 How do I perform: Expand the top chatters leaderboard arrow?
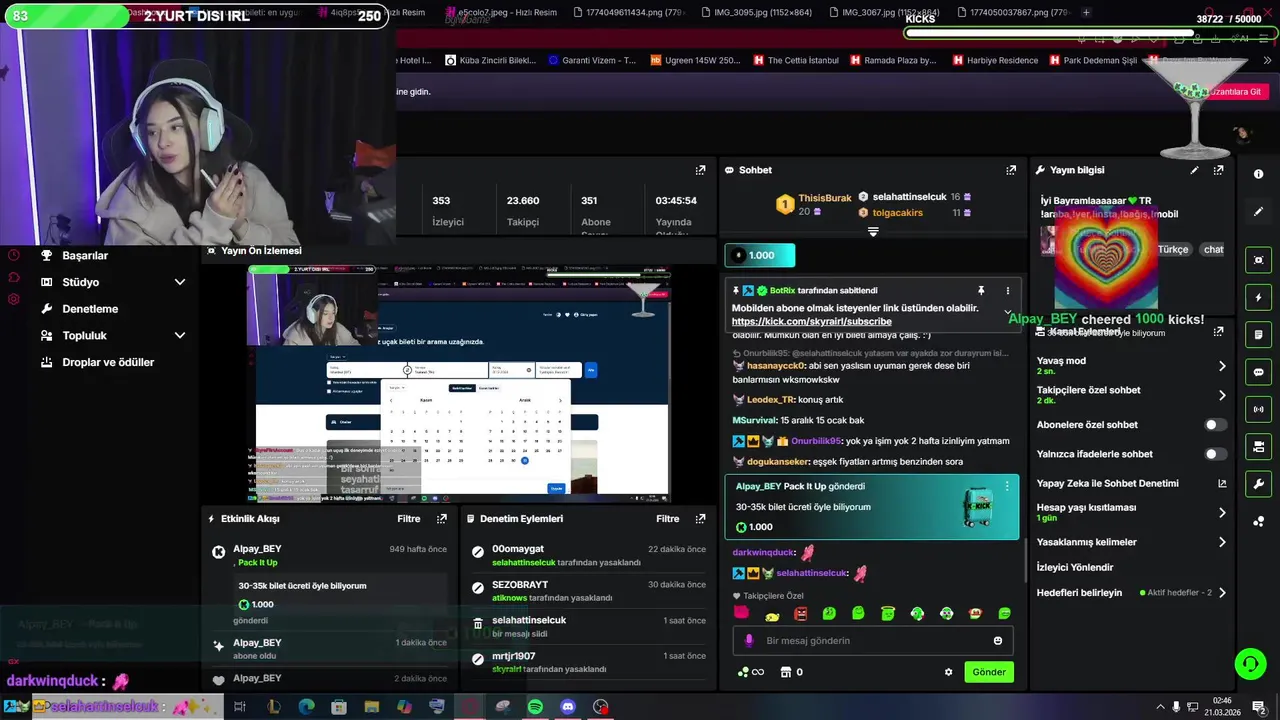tap(873, 232)
